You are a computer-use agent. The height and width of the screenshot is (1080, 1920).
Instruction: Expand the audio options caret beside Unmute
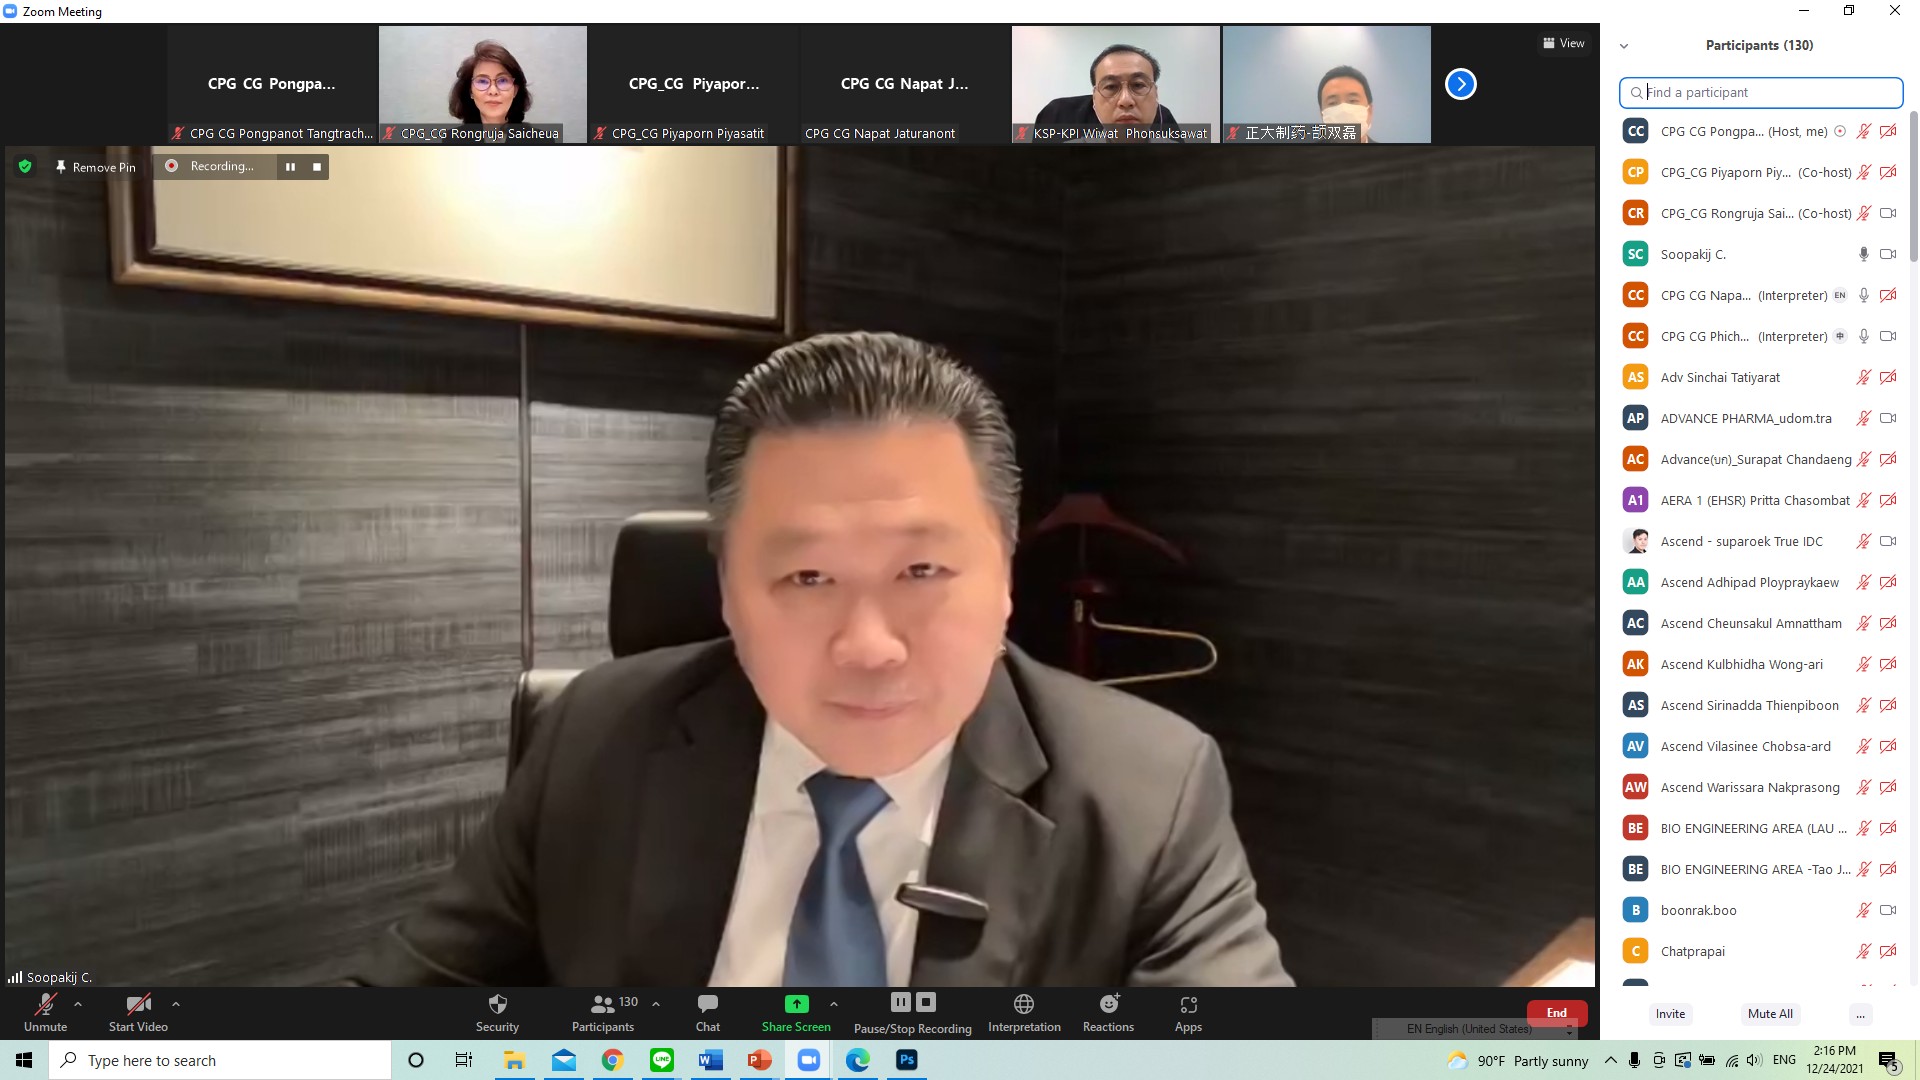tap(78, 1004)
